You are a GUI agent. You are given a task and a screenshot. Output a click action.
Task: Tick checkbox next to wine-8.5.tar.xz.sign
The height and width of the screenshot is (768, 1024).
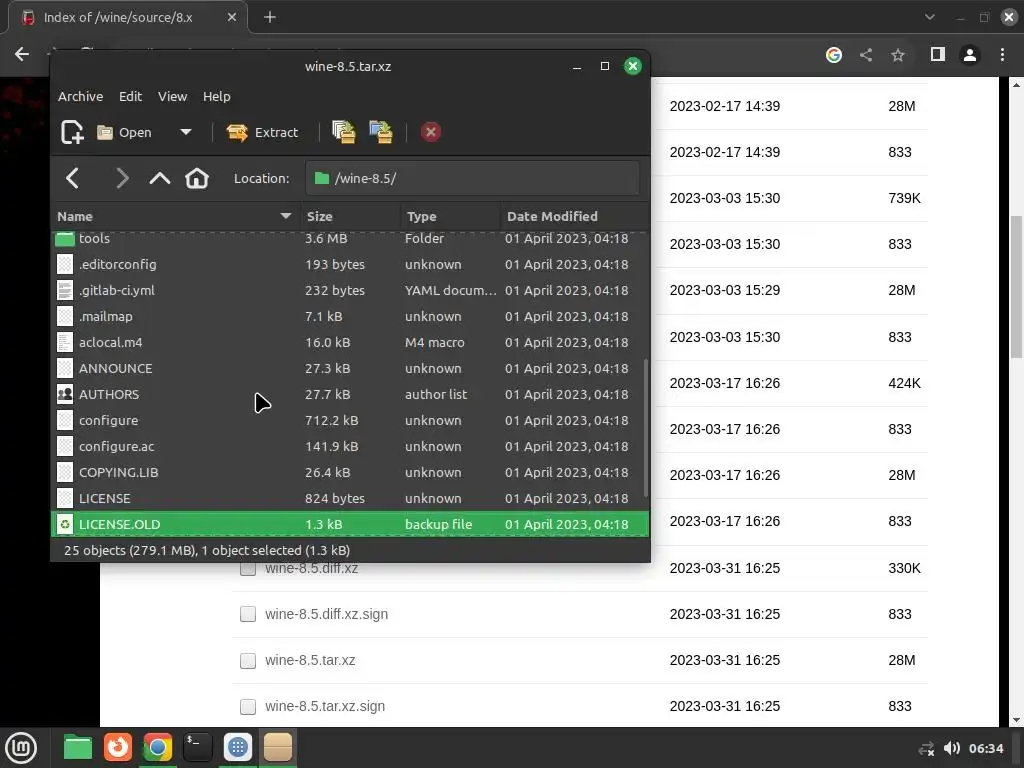click(x=248, y=706)
